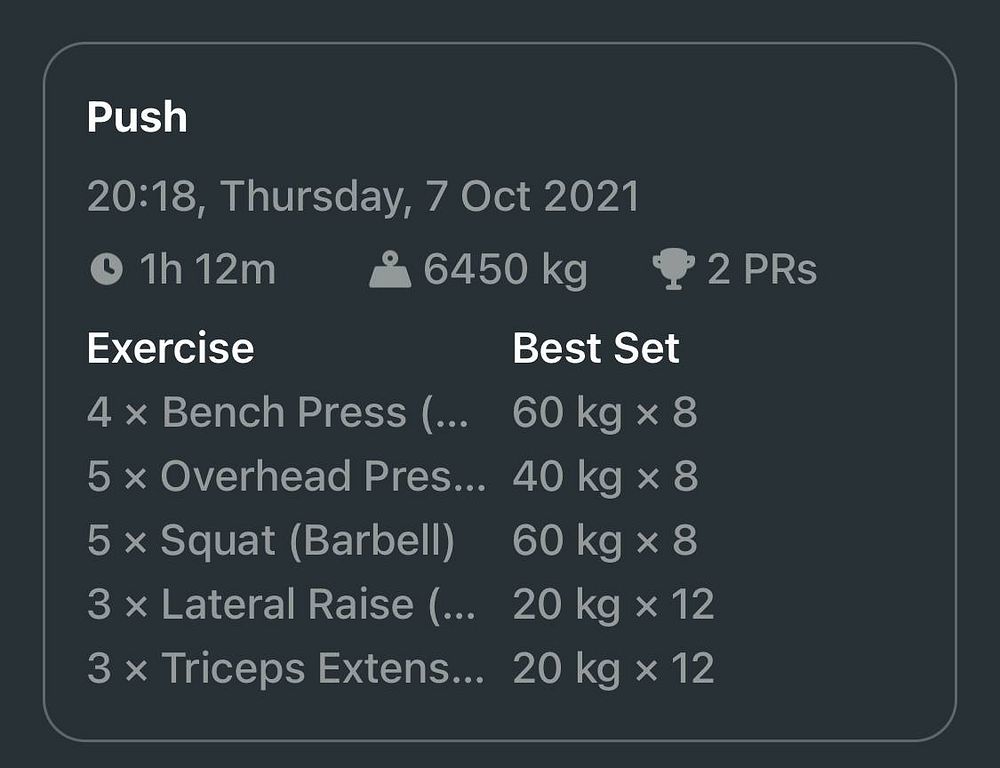Click the weight volume icon

[390, 269]
